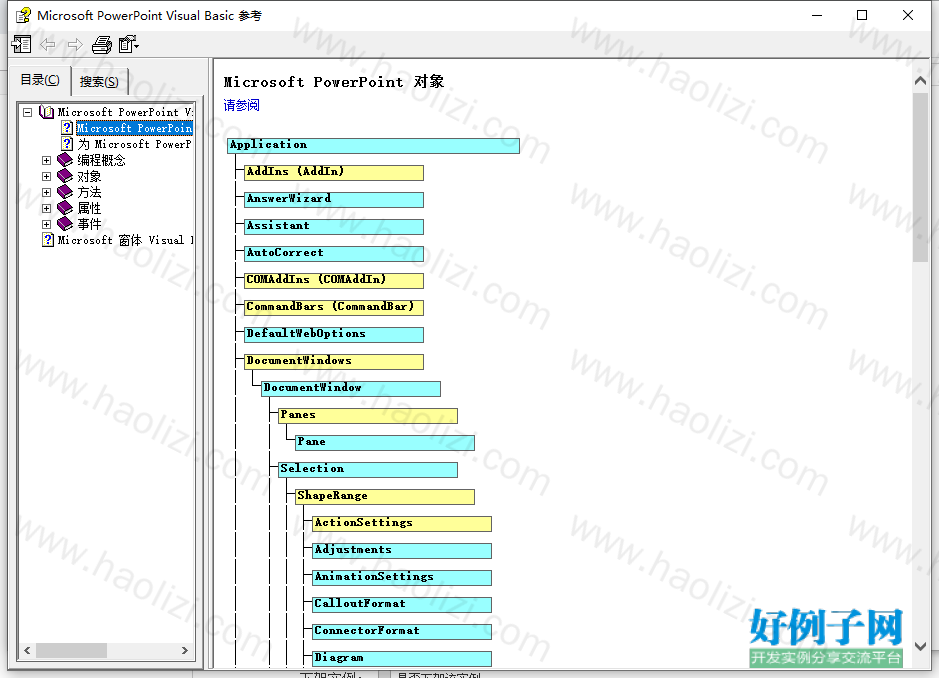
Task: Click the AddIns (AddIn) object box
Action: point(334,172)
